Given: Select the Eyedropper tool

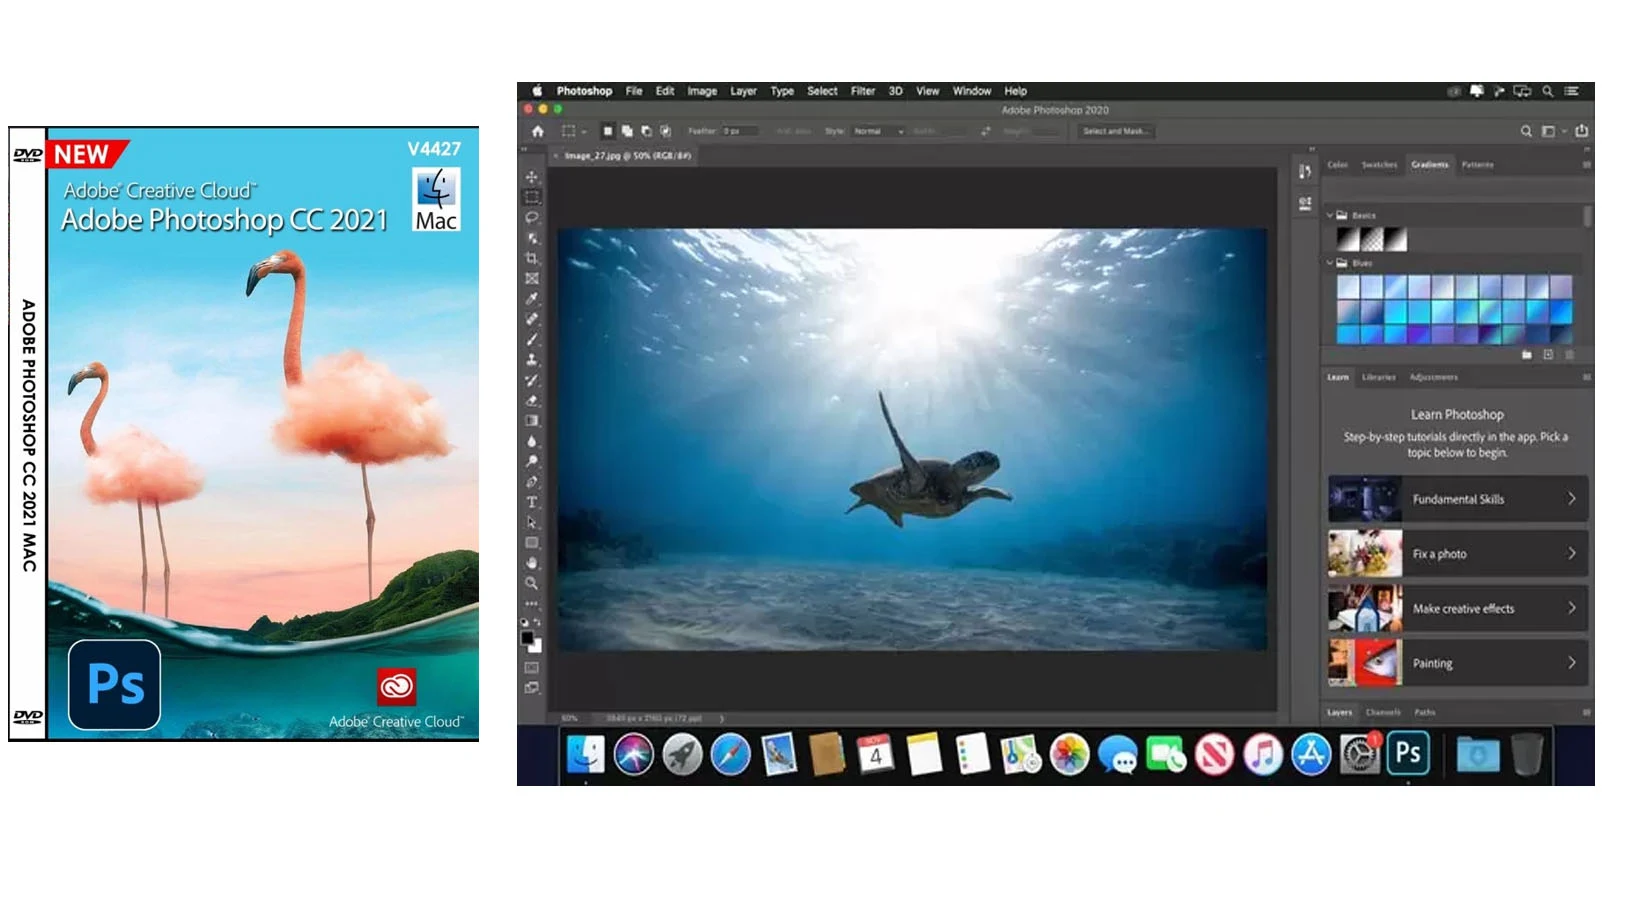Looking at the screenshot, I should coord(532,298).
